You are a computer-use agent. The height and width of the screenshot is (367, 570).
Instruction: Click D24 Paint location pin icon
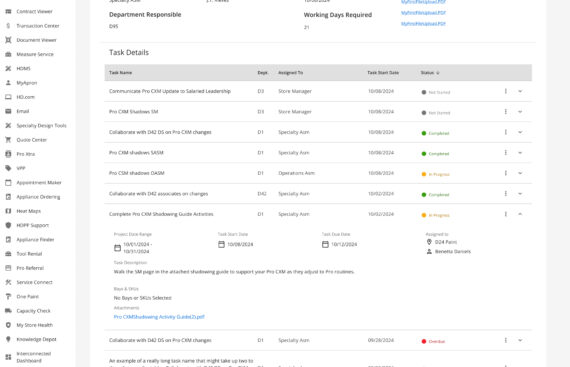click(x=429, y=242)
